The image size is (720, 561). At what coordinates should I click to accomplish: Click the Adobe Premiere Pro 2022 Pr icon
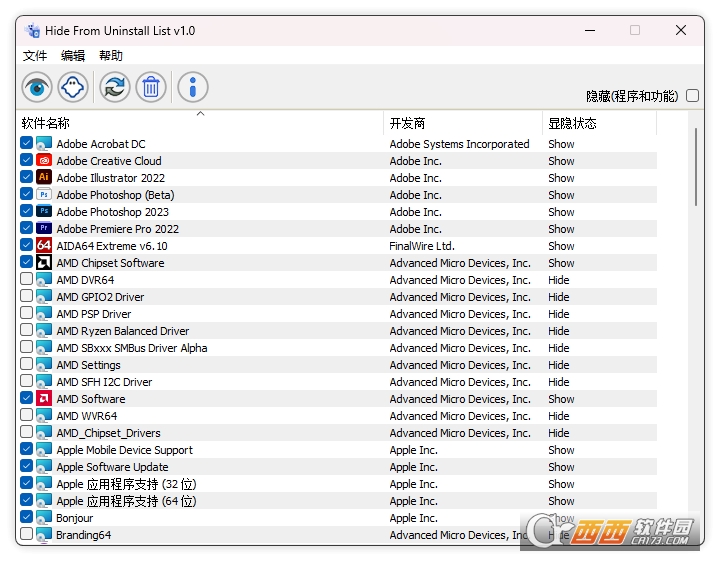point(44,229)
